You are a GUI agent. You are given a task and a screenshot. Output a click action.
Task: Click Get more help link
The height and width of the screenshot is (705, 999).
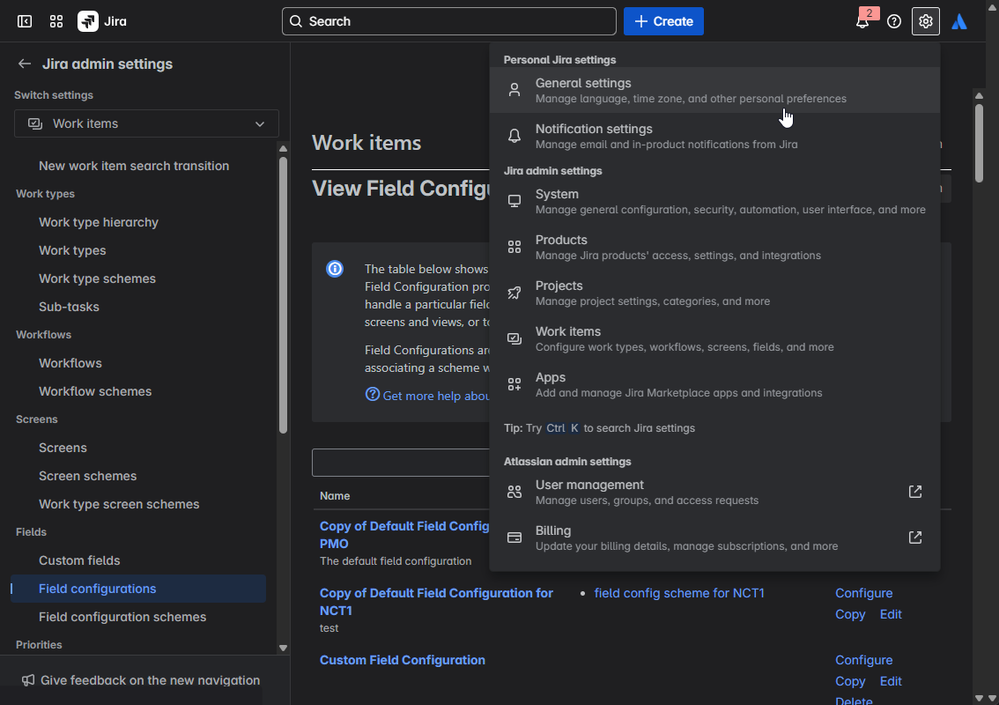436,395
